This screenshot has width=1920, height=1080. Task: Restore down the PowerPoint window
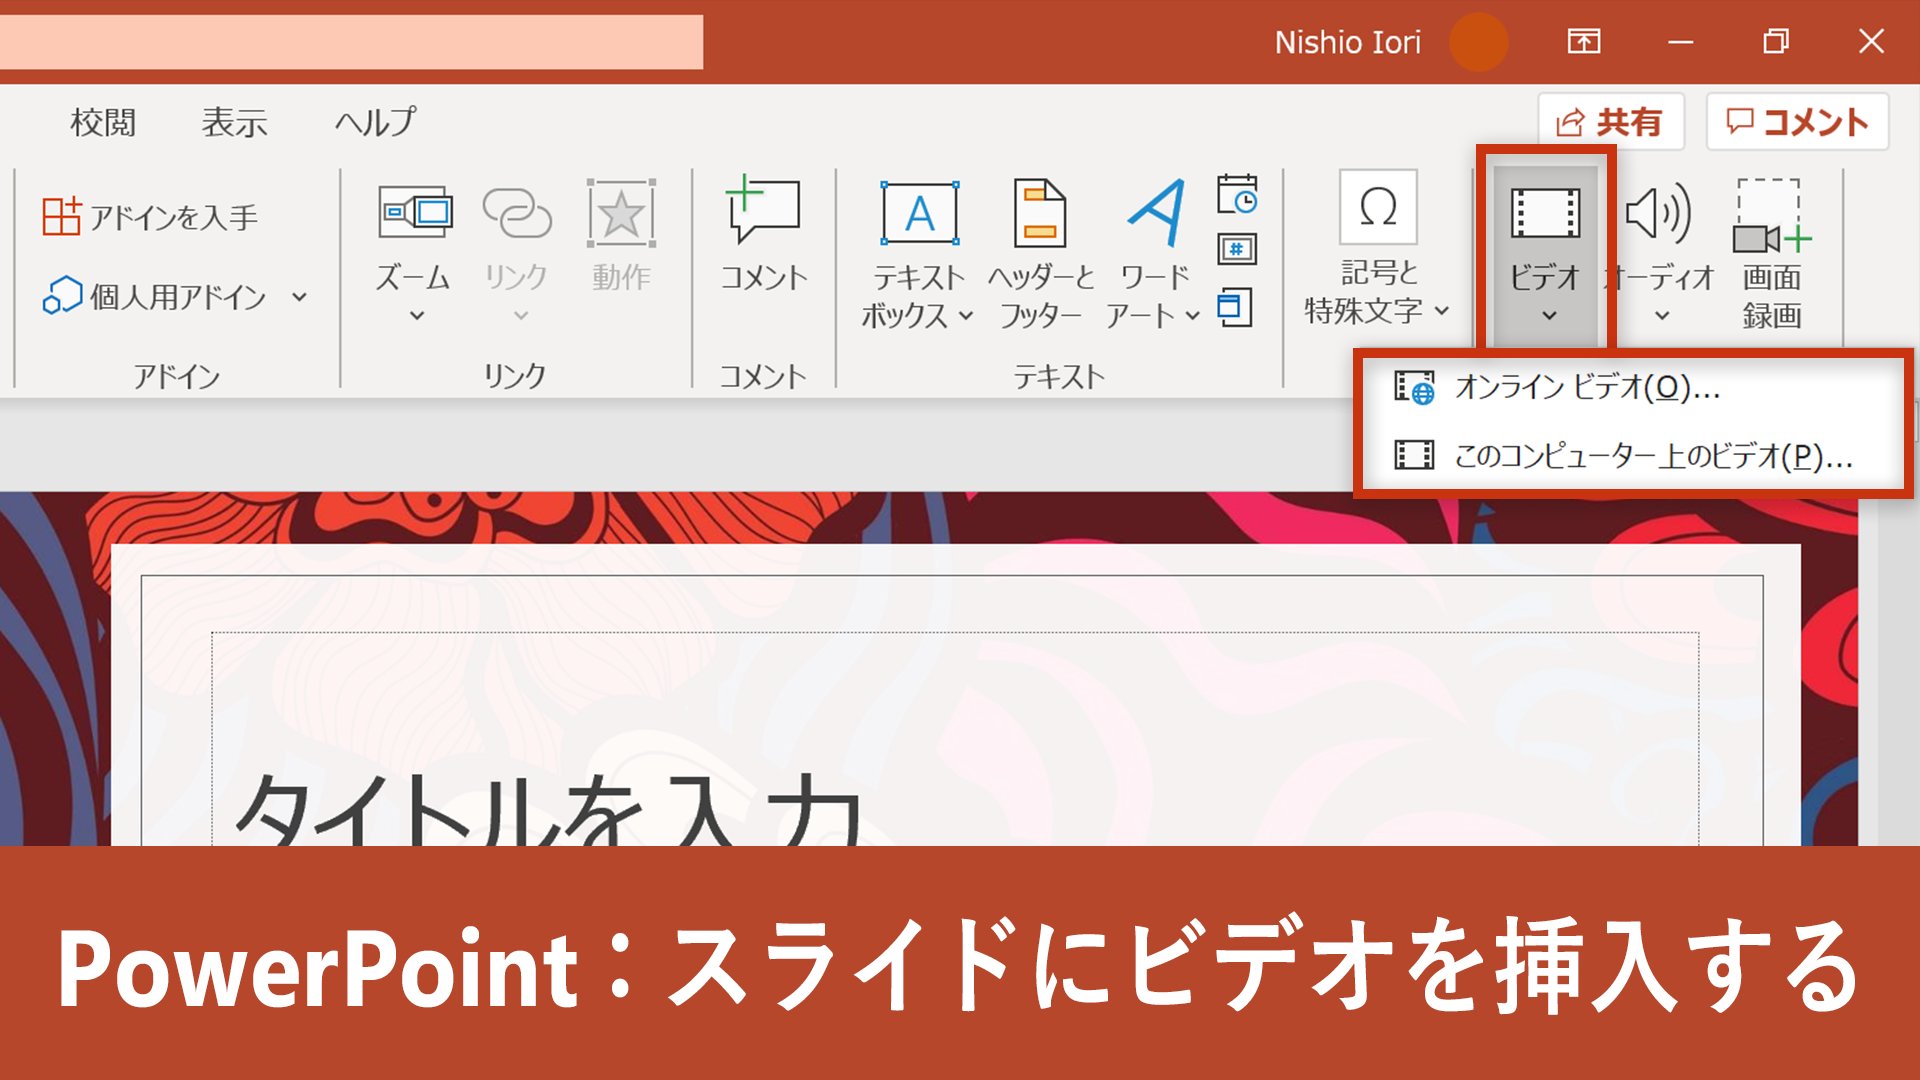coord(1776,42)
